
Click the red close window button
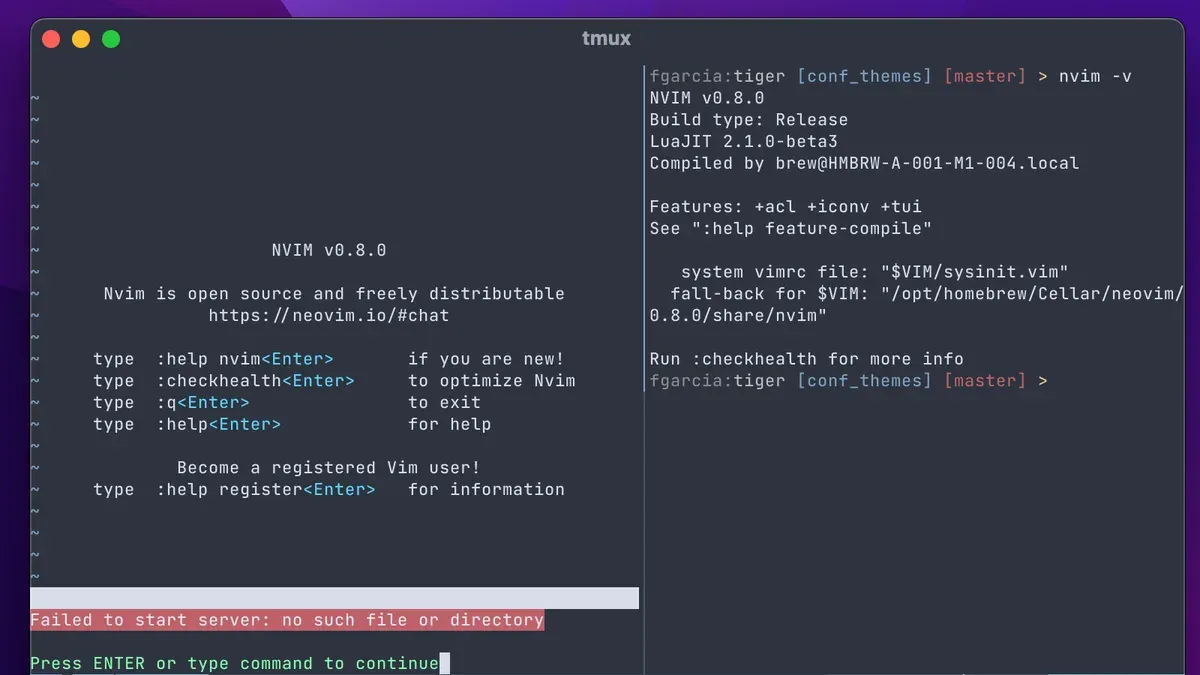coord(51,39)
